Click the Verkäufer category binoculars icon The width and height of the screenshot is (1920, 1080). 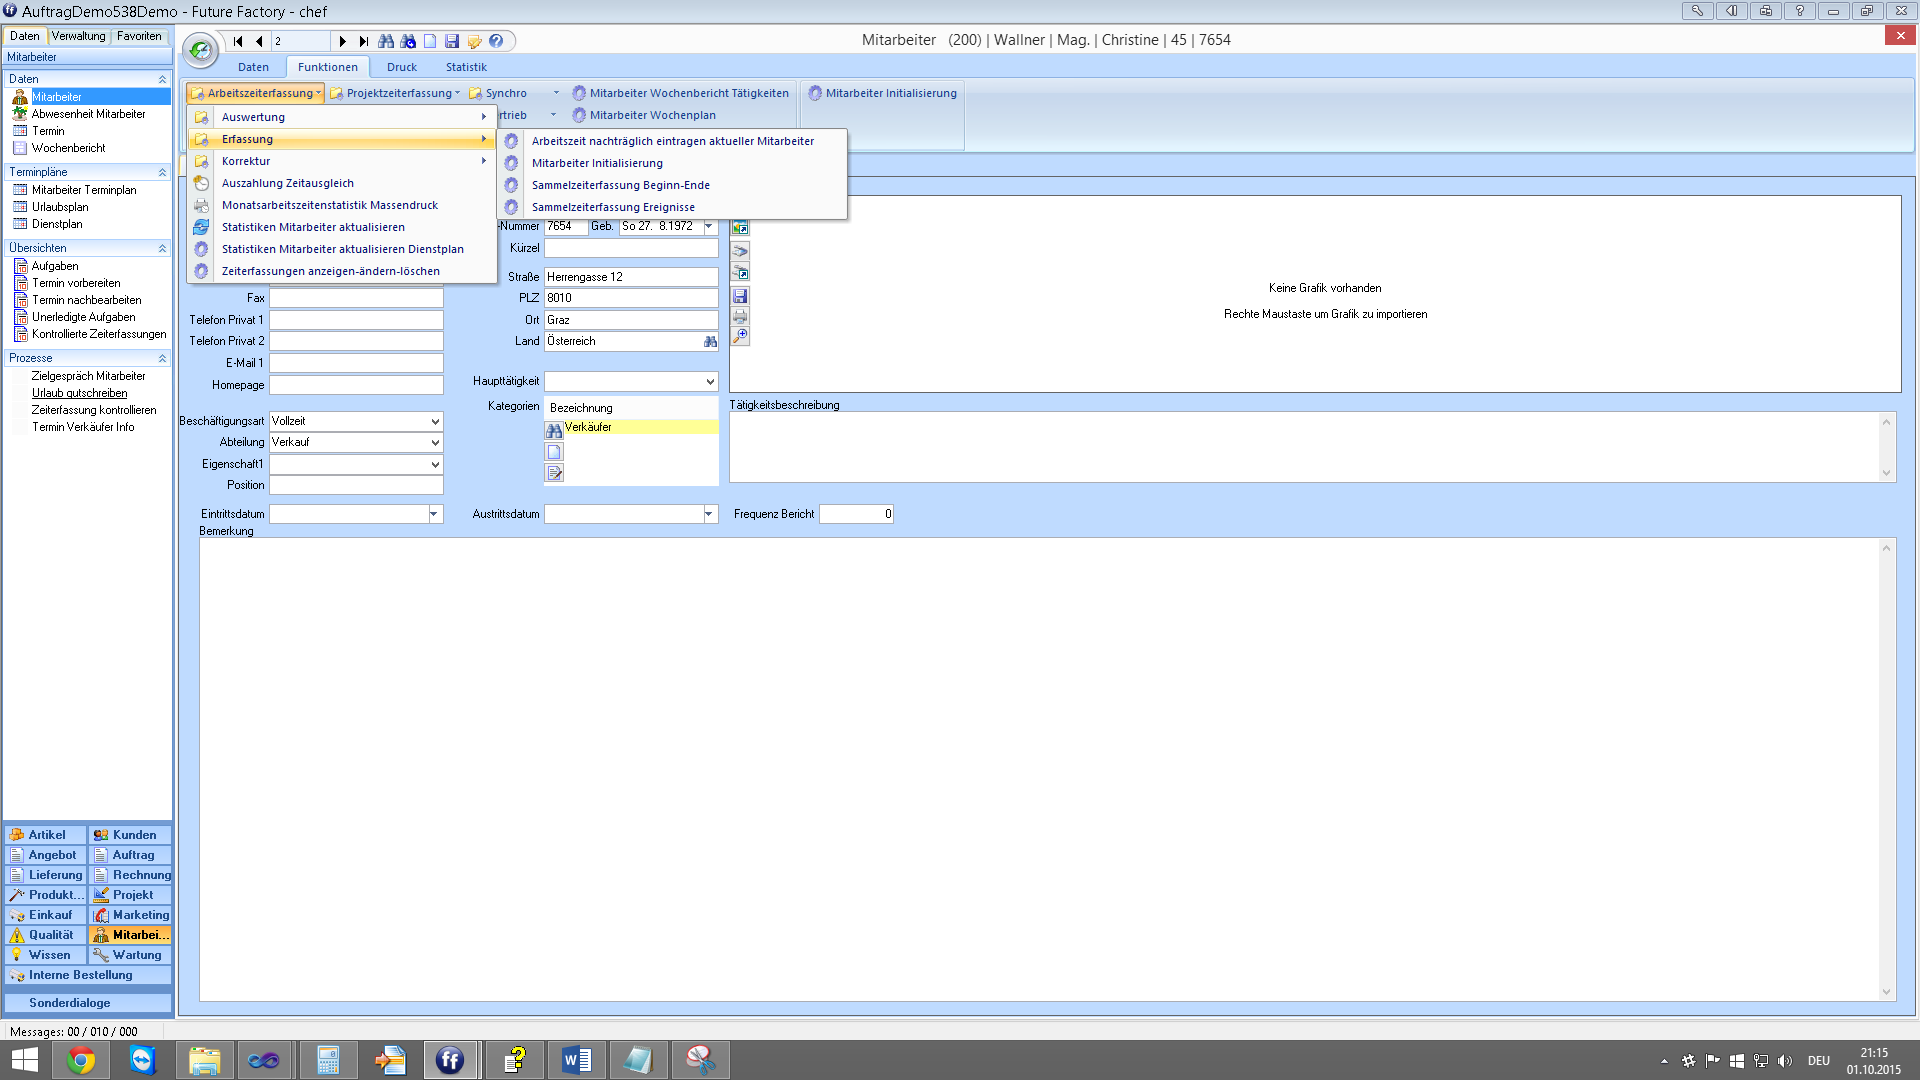[554, 430]
